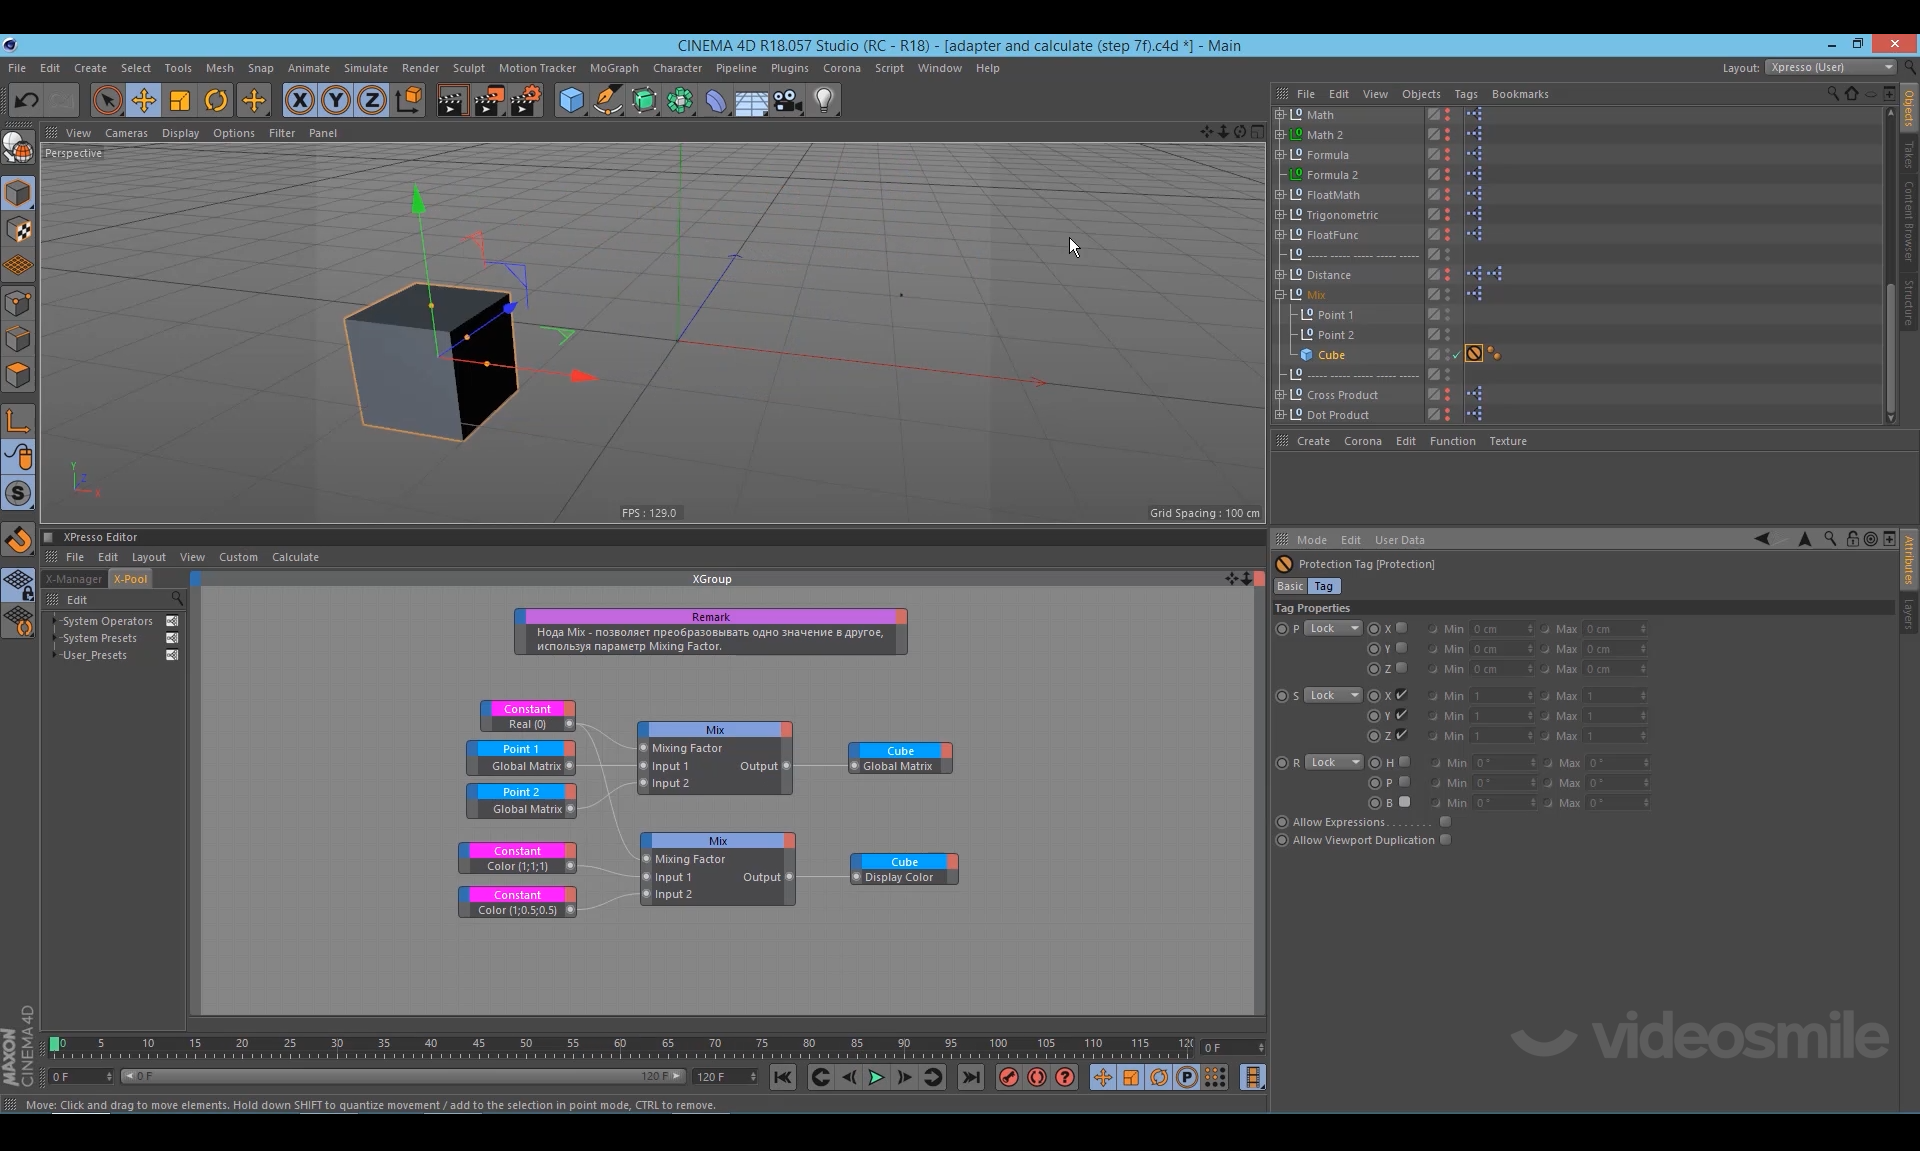Enable Allow Expressions checkbox
Image resolution: width=1920 pixels, height=1151 pixels.
1445,822
